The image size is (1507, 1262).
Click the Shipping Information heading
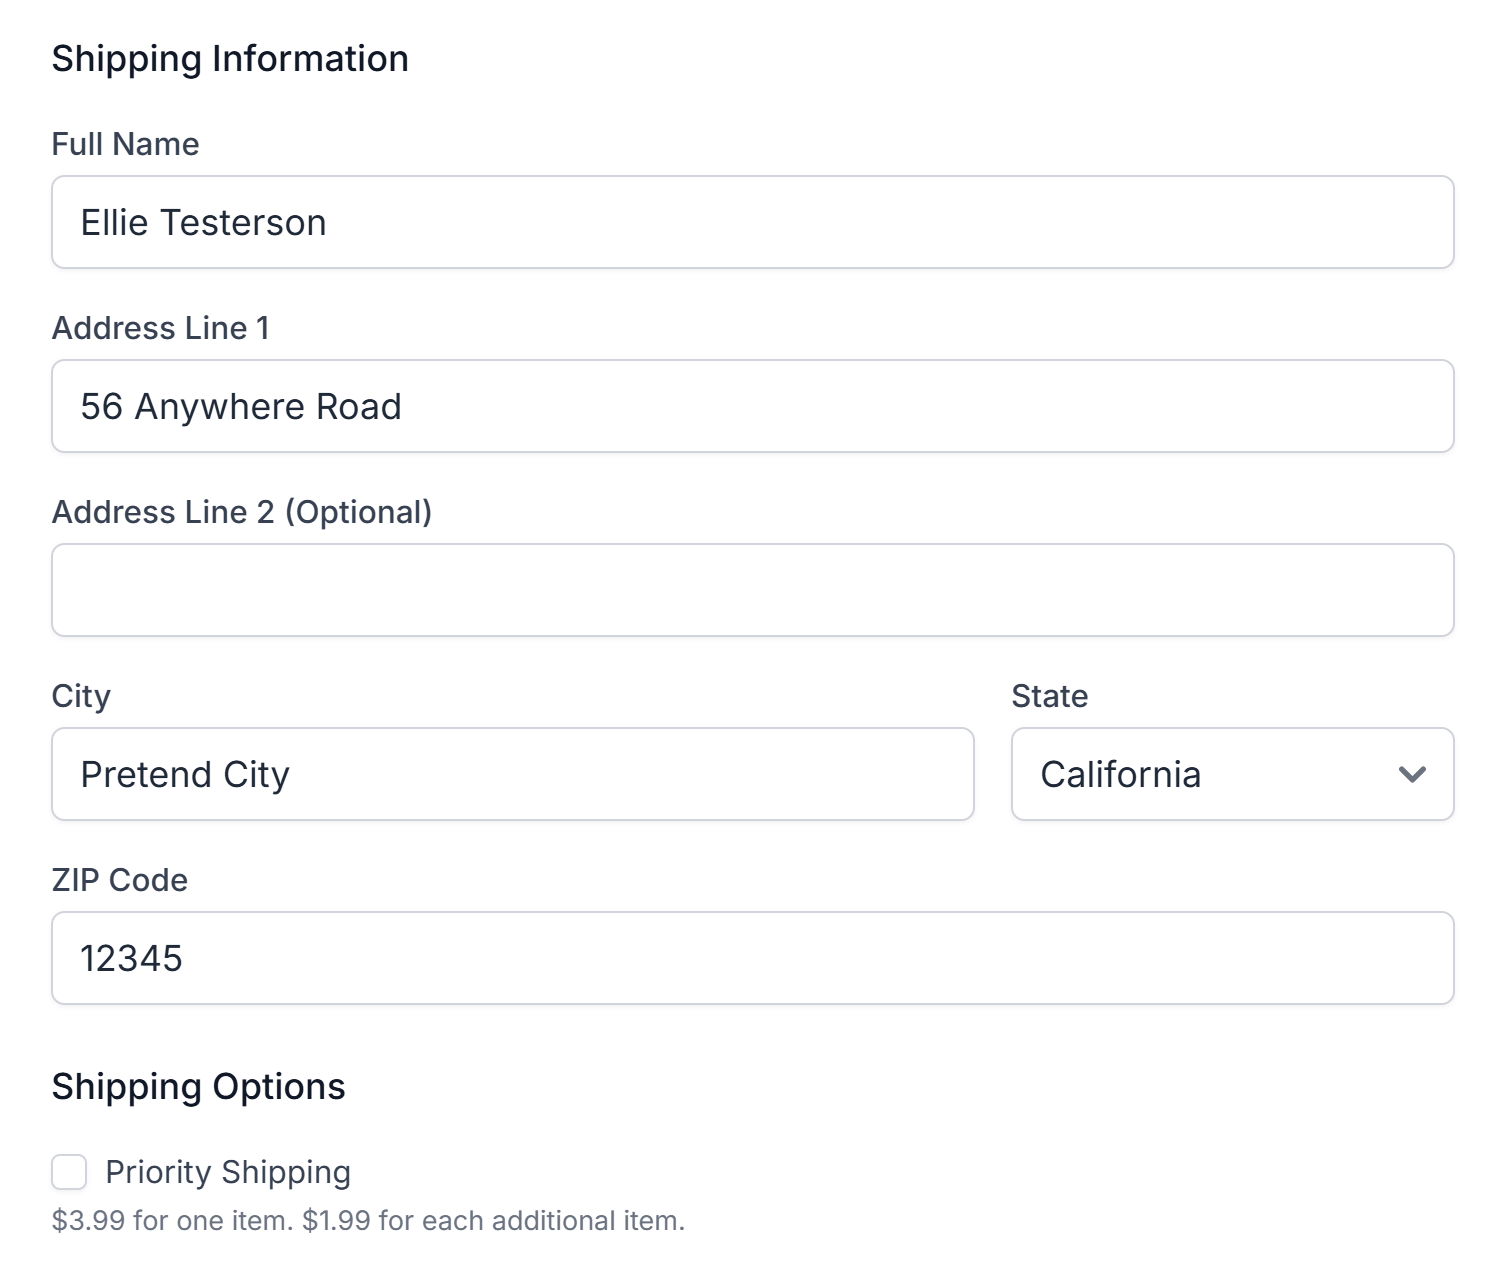click(230, 59)
